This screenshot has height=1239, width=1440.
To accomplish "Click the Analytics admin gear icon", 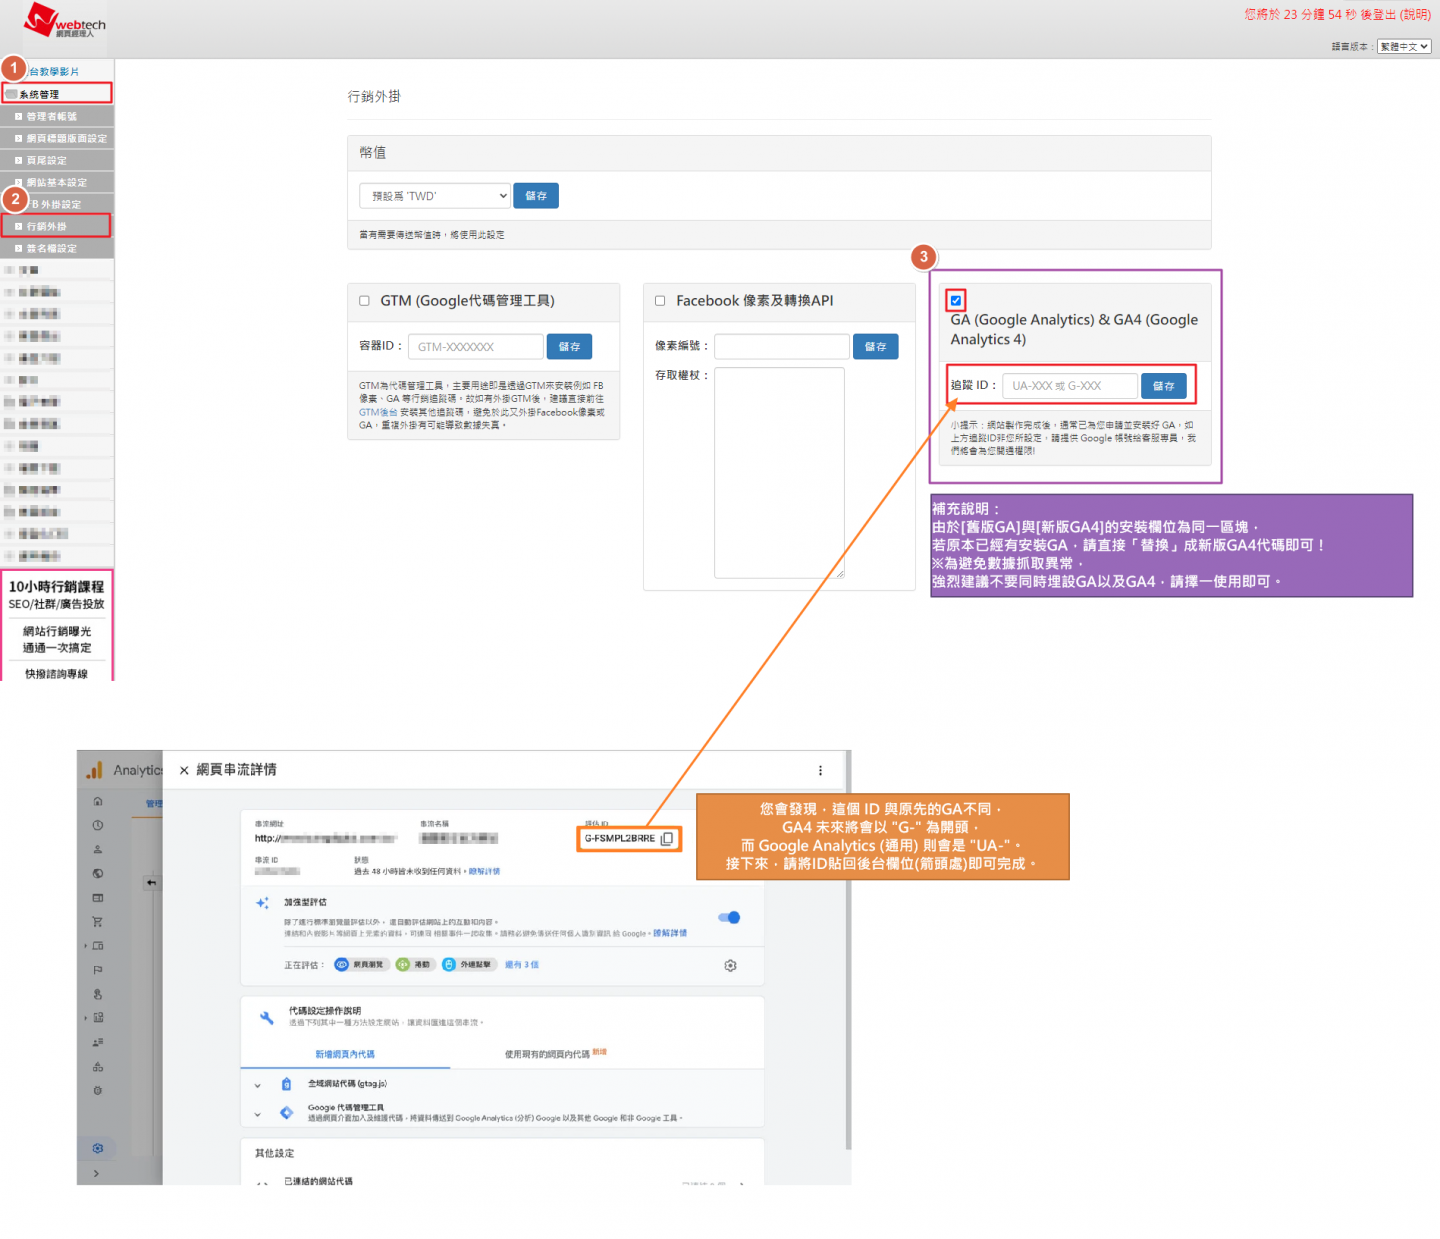I will tap(98, 1148).
